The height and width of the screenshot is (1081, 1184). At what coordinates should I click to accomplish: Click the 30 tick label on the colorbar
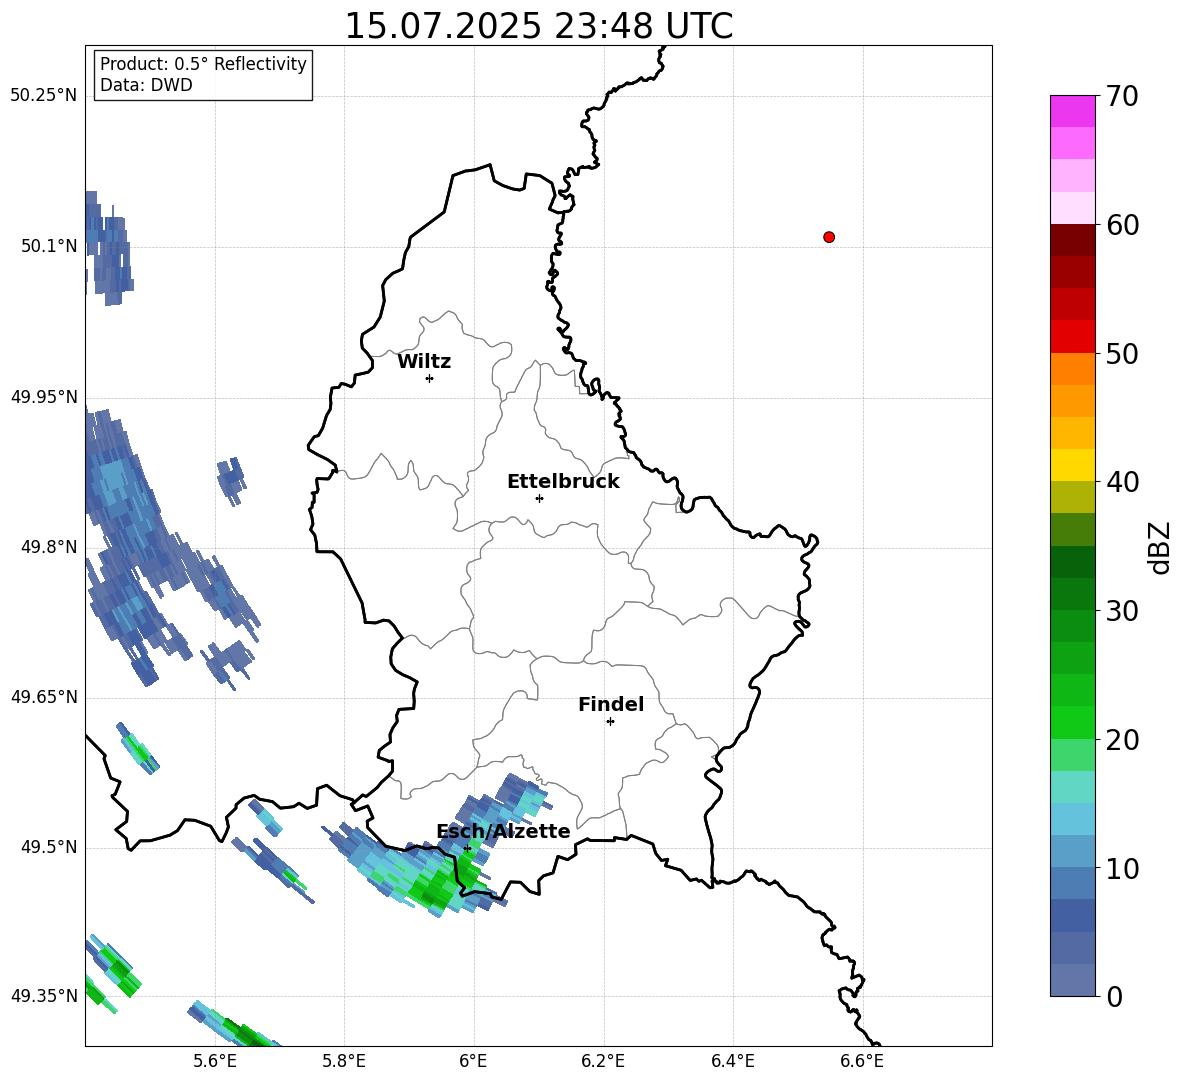pyautogui.click(x=1122, y=611)
